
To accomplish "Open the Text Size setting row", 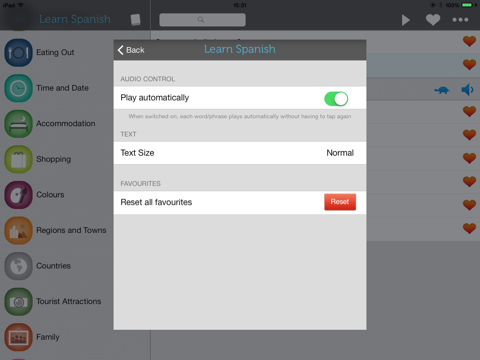I will click(240, 153).
